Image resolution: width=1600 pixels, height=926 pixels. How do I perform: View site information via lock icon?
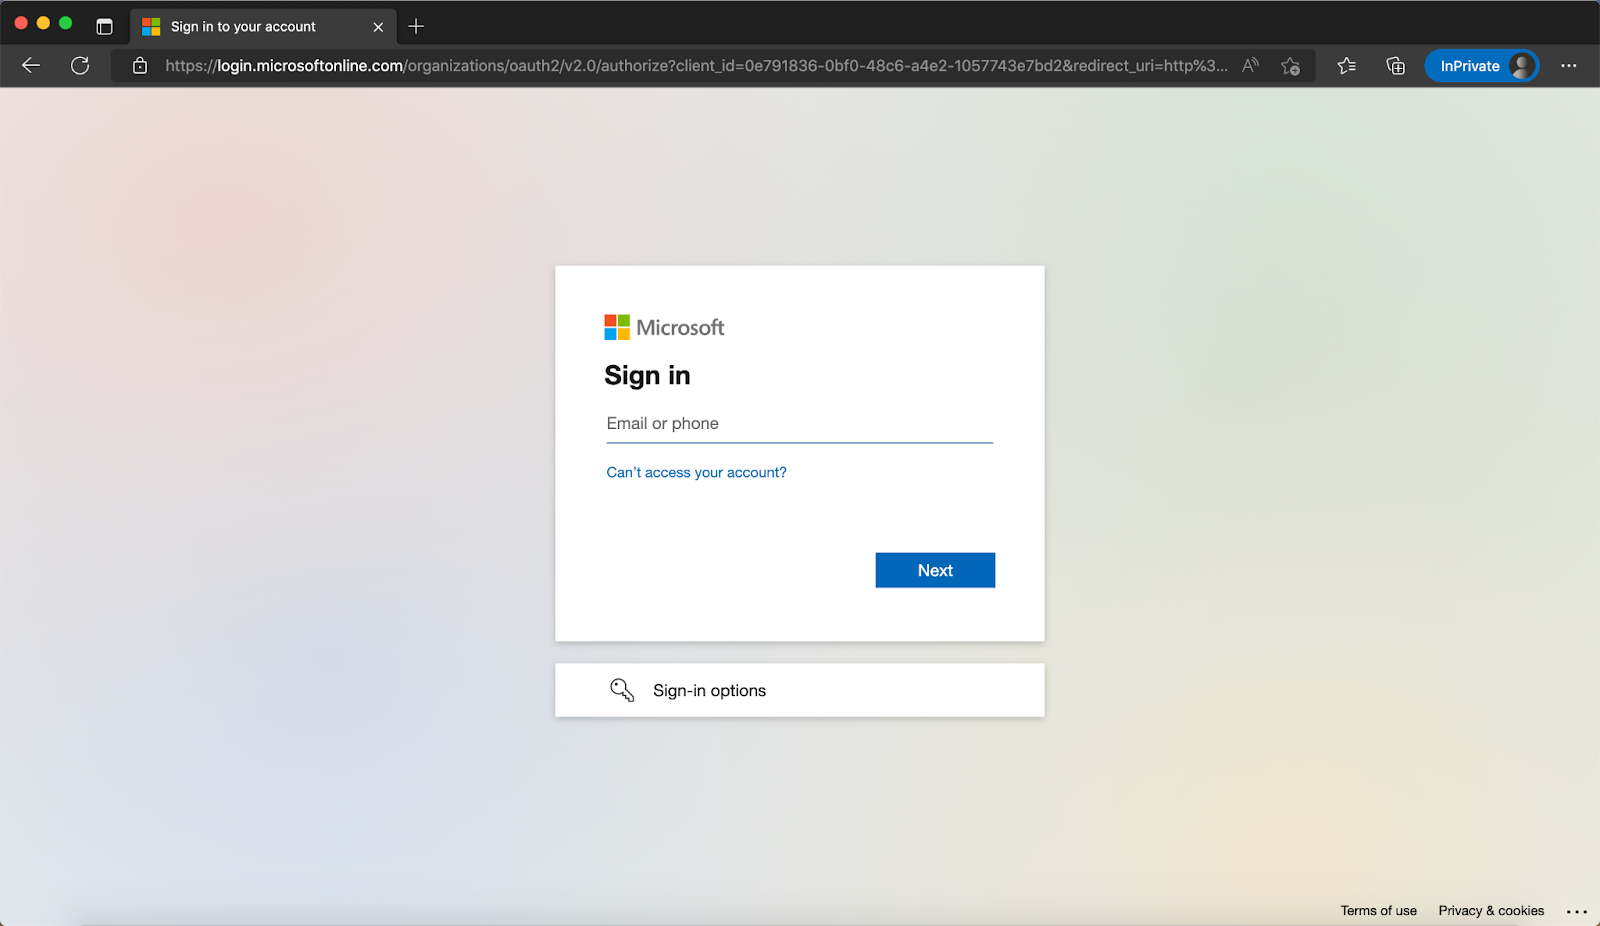pyautogui.click(x=140, y=66)
